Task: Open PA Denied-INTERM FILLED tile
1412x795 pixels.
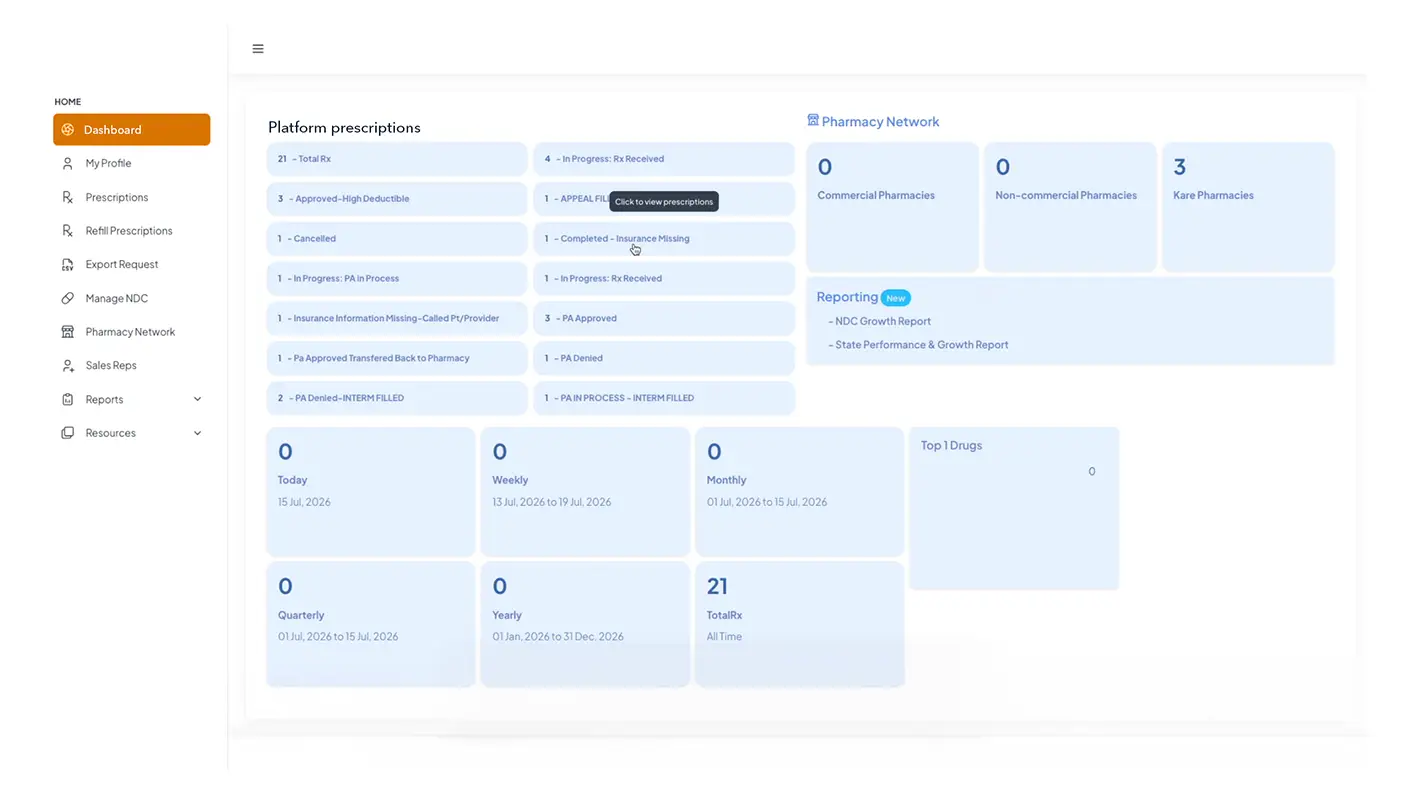Action: pyautogui.click(x=397, y=398)
